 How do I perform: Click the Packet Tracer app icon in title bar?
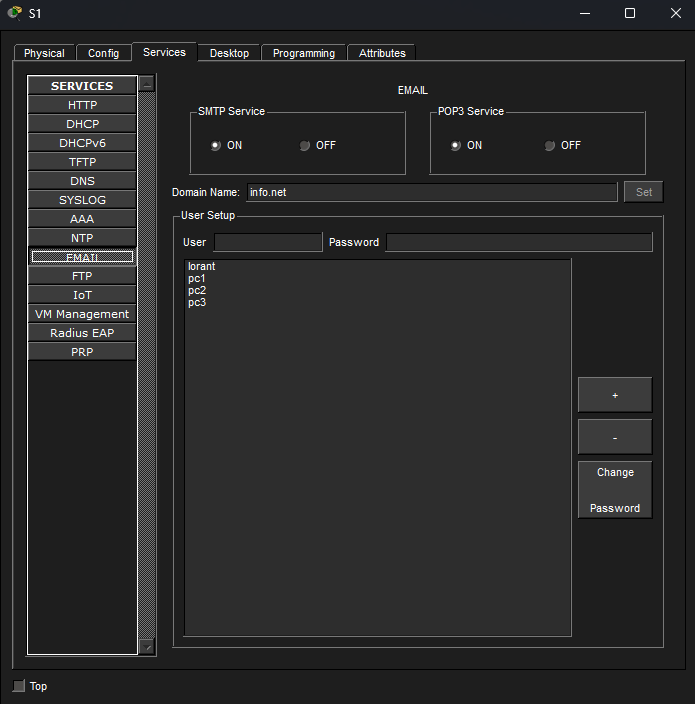coord(15,13)
